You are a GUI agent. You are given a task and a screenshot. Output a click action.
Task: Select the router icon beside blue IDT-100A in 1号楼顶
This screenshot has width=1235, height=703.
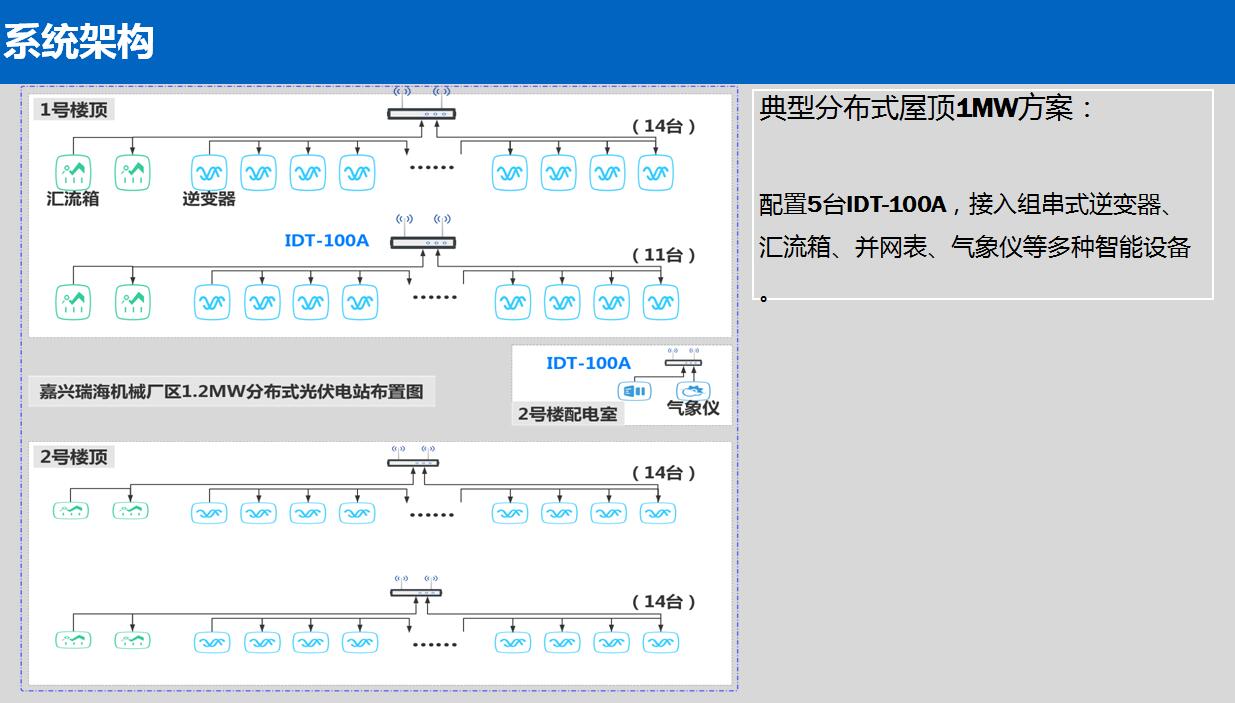(423, 242)
